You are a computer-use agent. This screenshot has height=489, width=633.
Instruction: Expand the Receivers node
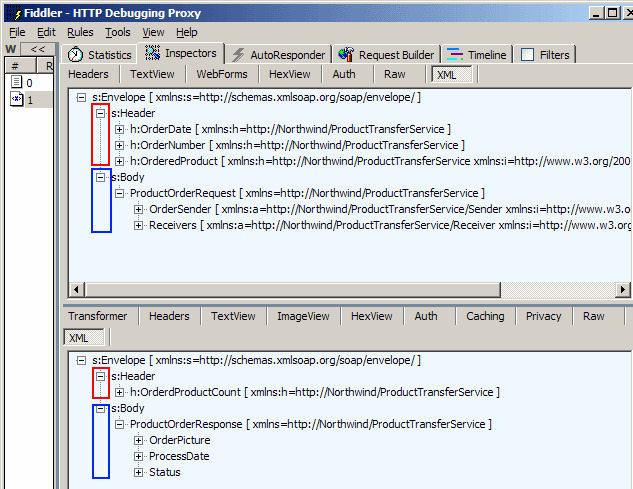139,225
